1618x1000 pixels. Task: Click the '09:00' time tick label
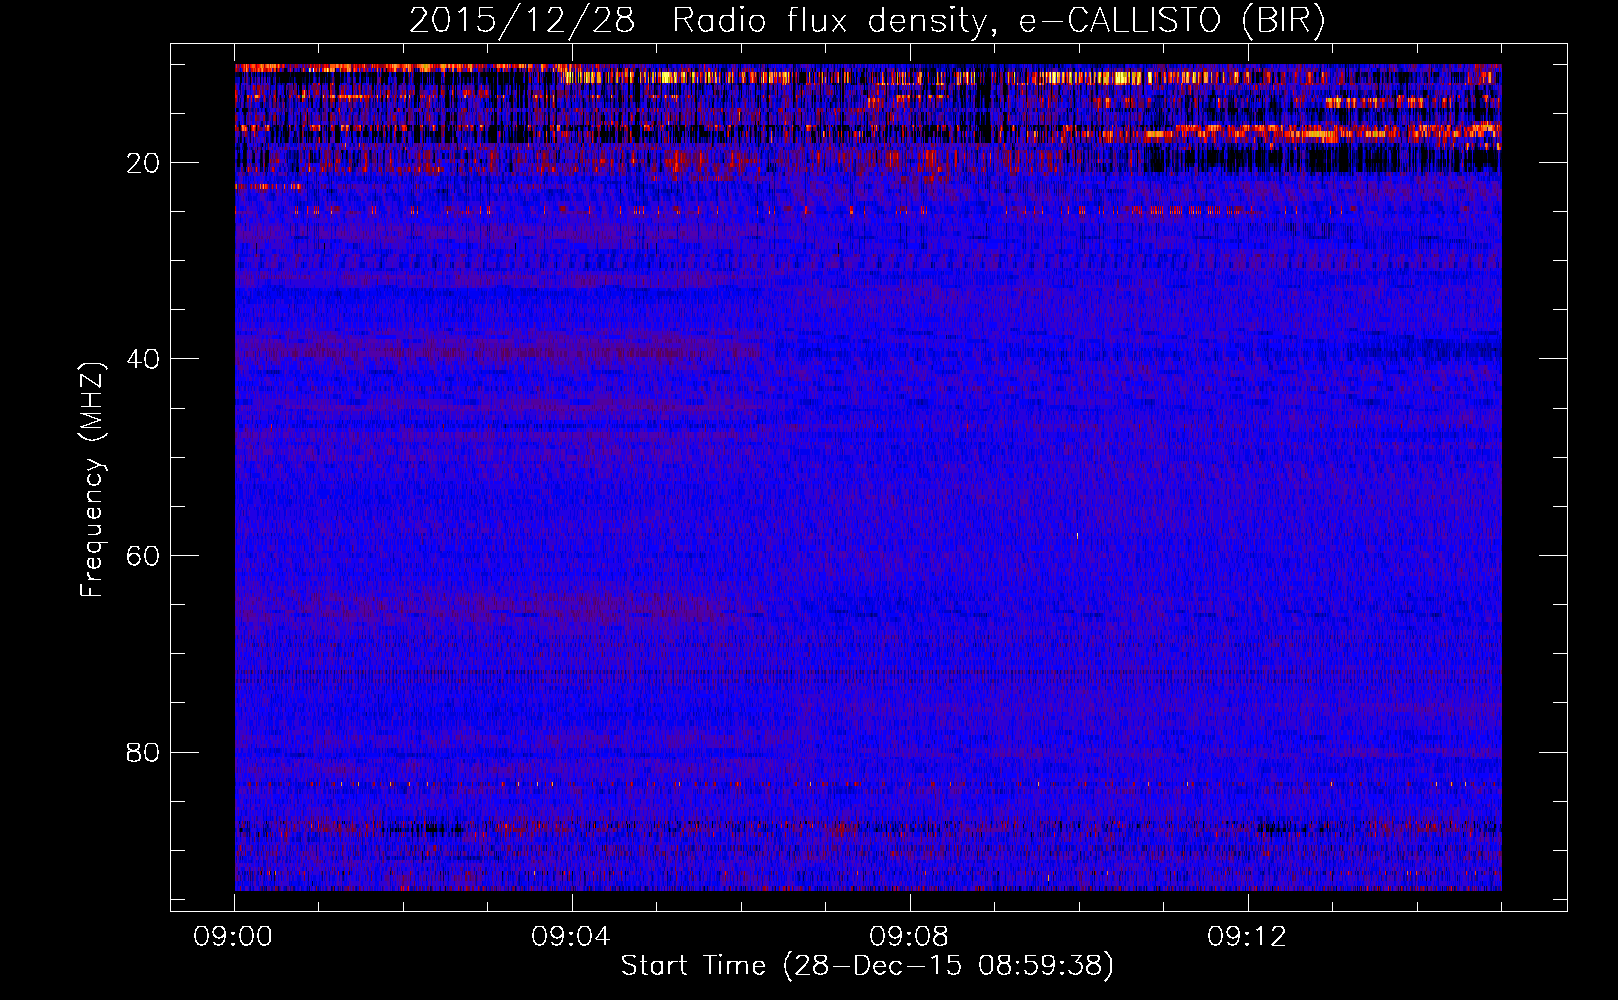tap(234, 937)
